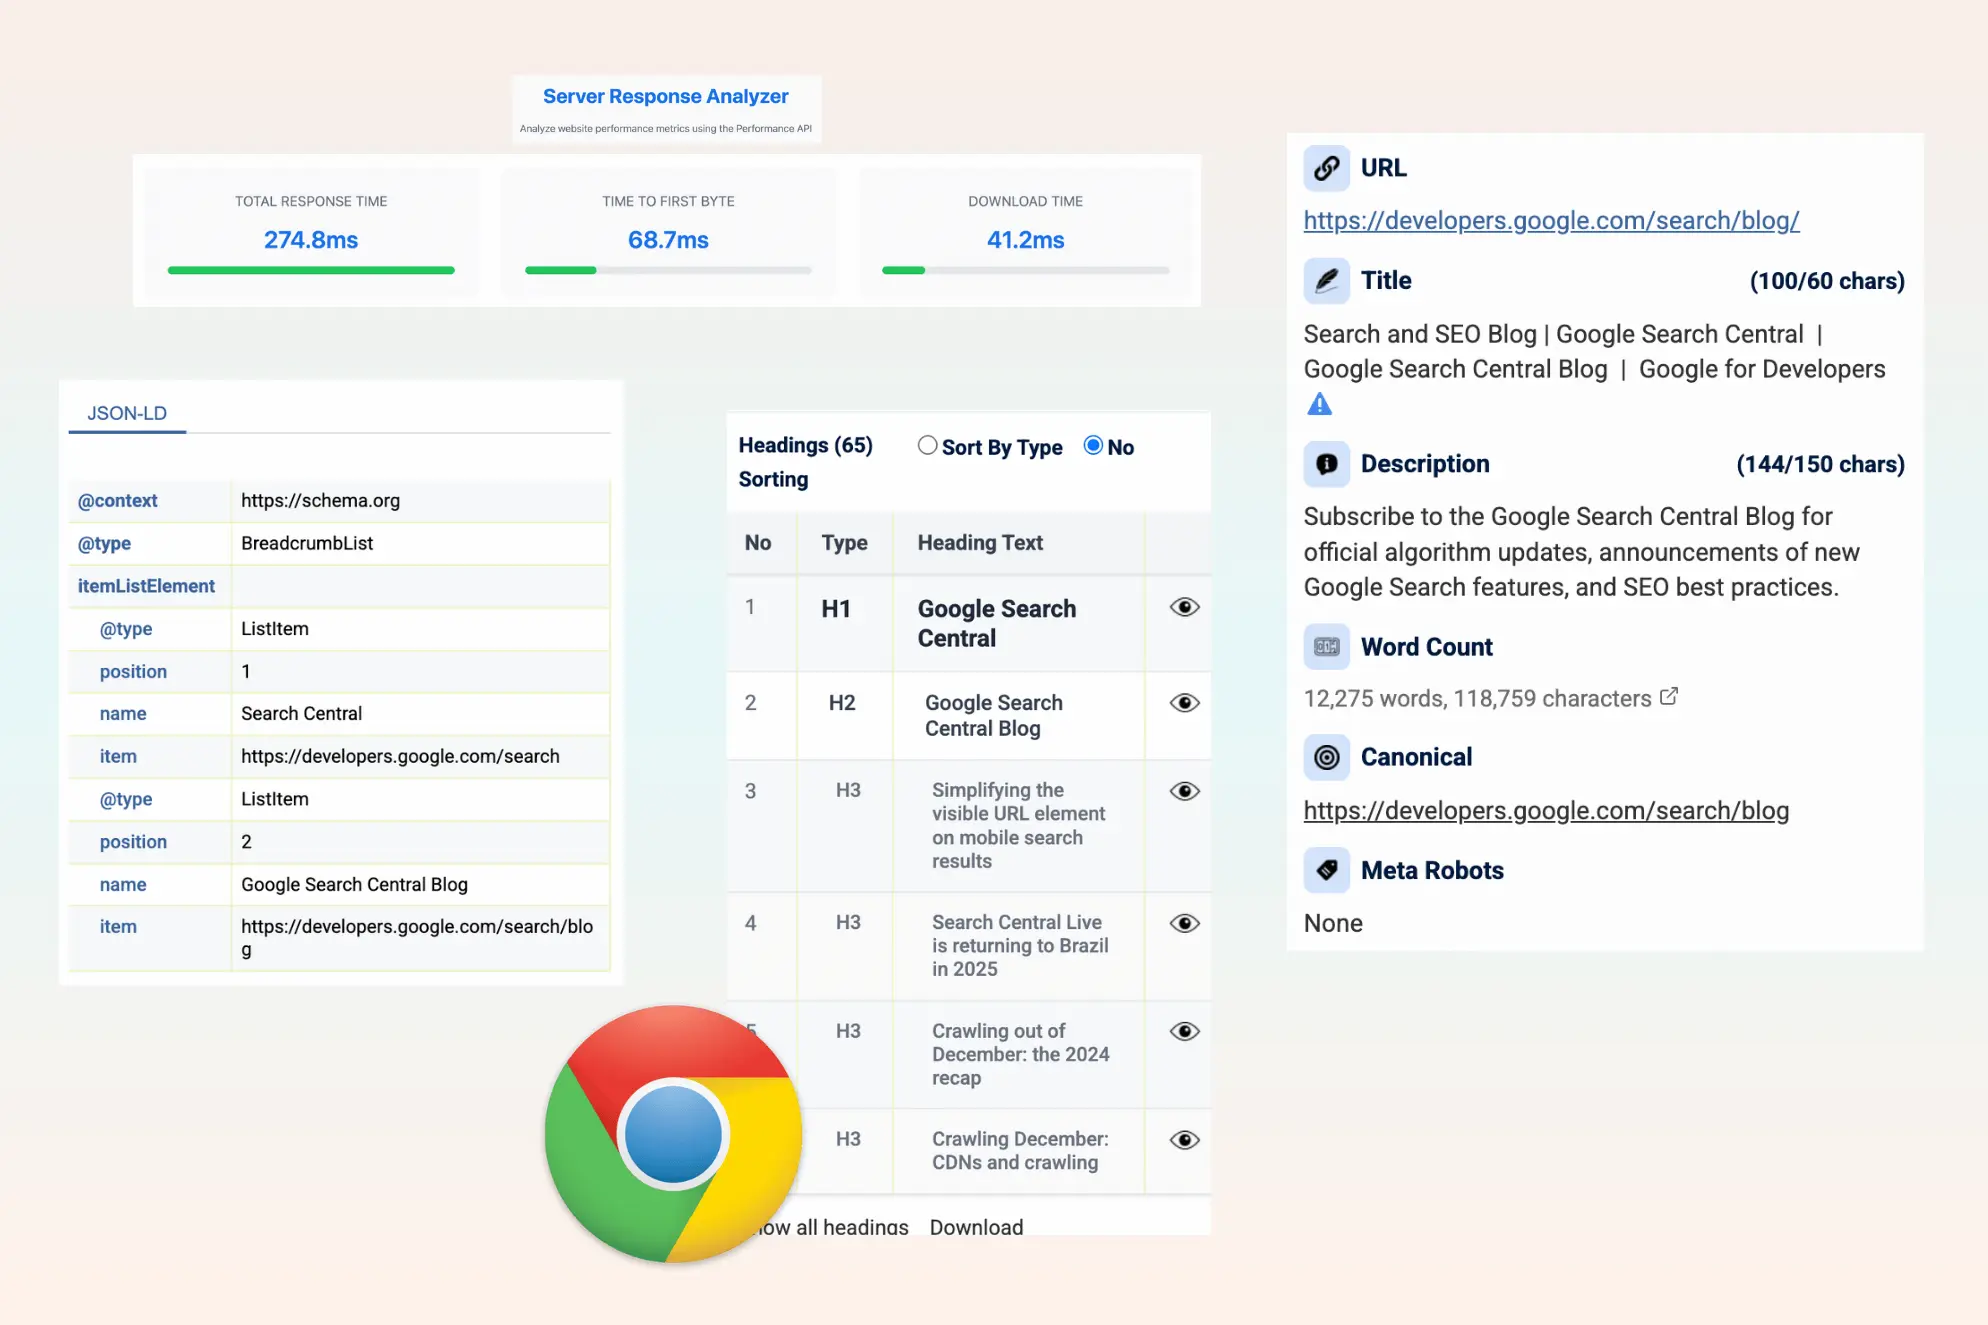This screenshot has height=1325, width=1988.
Task: Click the 41.2ms download time value
Action: tap(1025, 240)
